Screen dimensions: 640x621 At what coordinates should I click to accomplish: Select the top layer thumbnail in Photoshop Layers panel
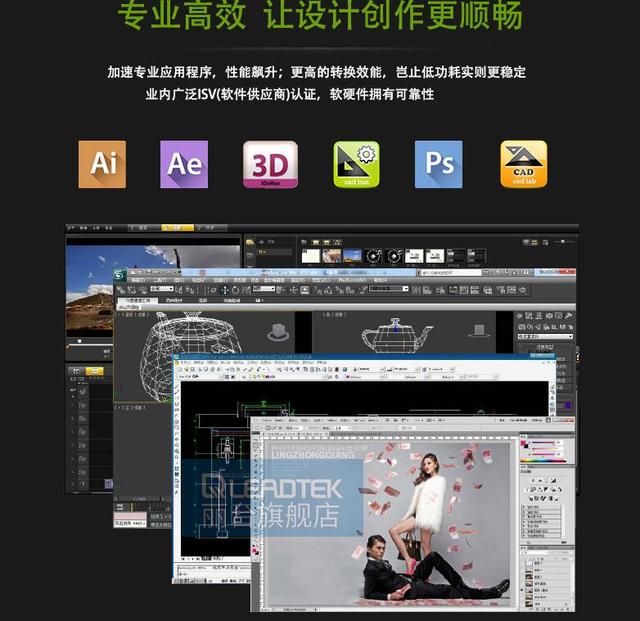(x=529, y=563)
